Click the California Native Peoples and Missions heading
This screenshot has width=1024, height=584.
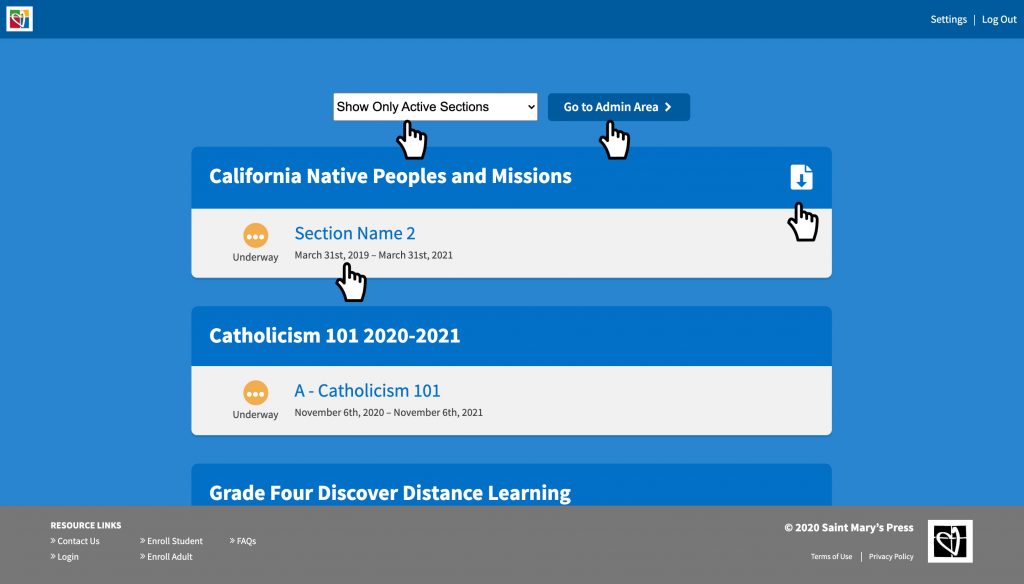[391, 176]
